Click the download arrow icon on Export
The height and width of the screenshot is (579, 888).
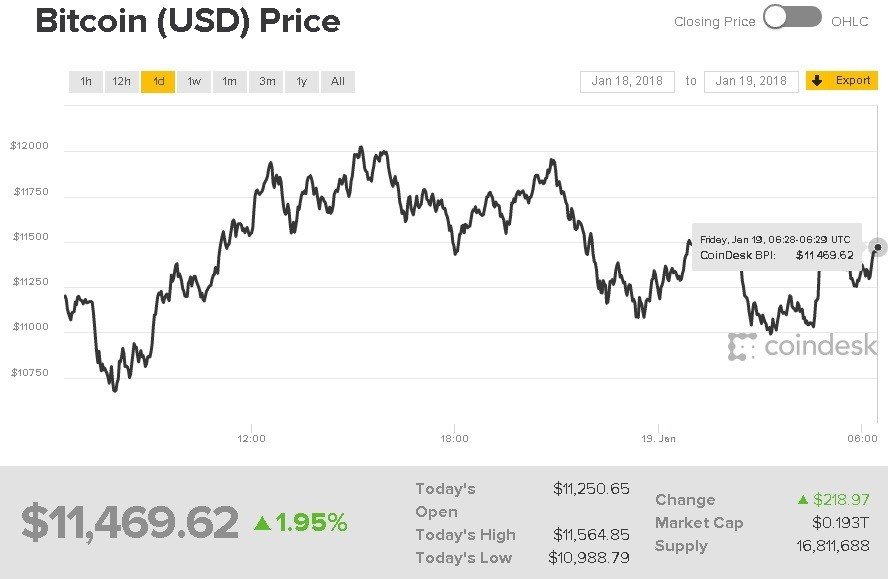click(x=818, y=81)
